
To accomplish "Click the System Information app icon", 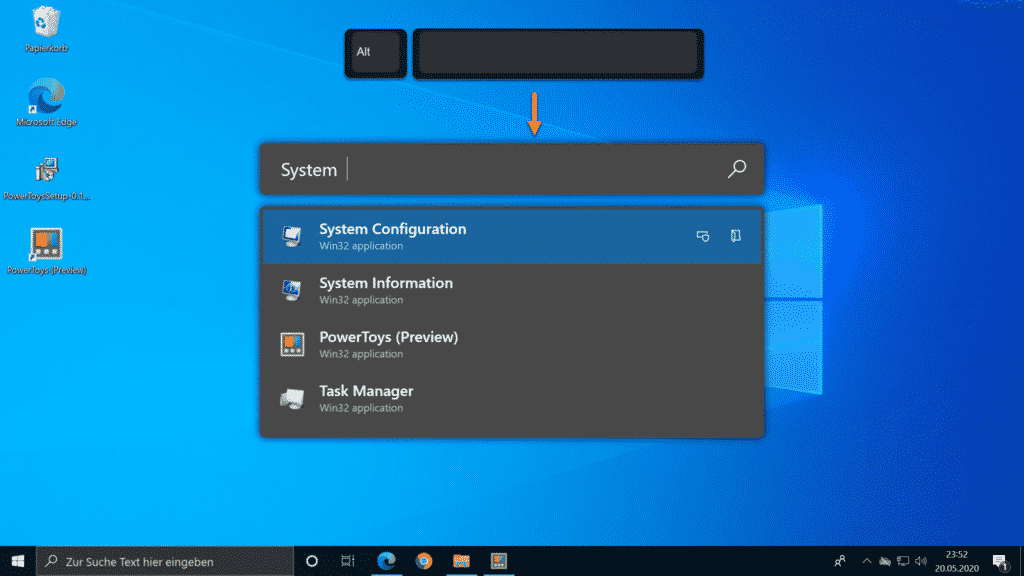I will click(x=292, y=290).
